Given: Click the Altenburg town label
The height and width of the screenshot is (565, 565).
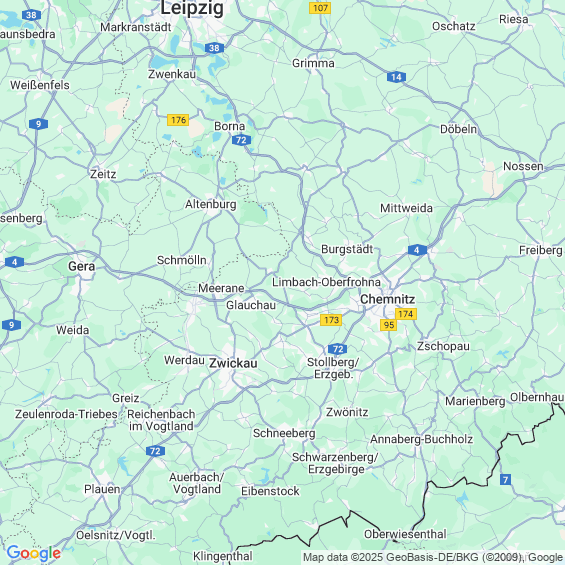Looking at the screenshot, I should [x=211, y=204].
